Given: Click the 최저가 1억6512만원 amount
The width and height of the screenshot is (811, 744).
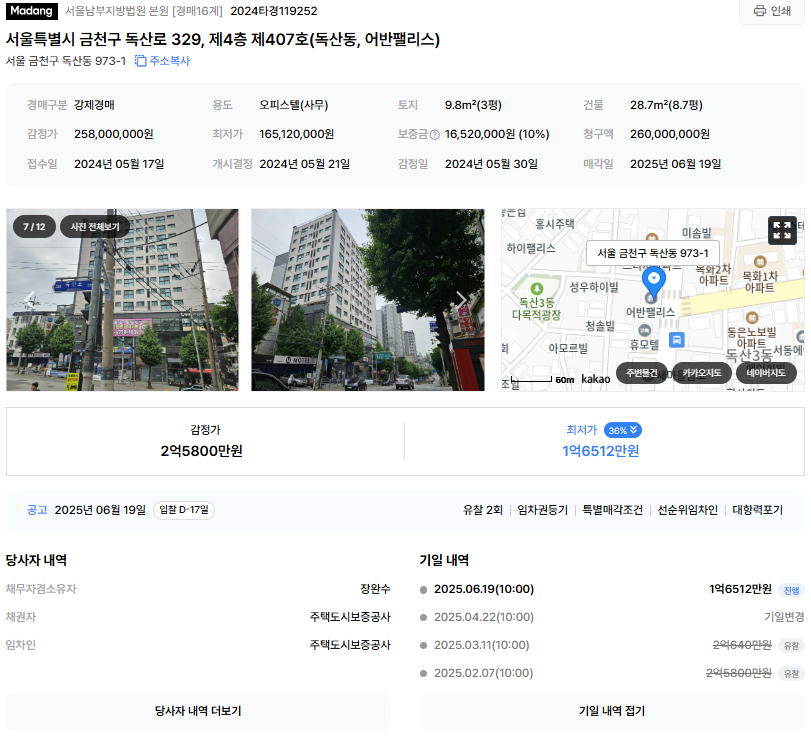Looking at the screenshot, I should (600, 451).
